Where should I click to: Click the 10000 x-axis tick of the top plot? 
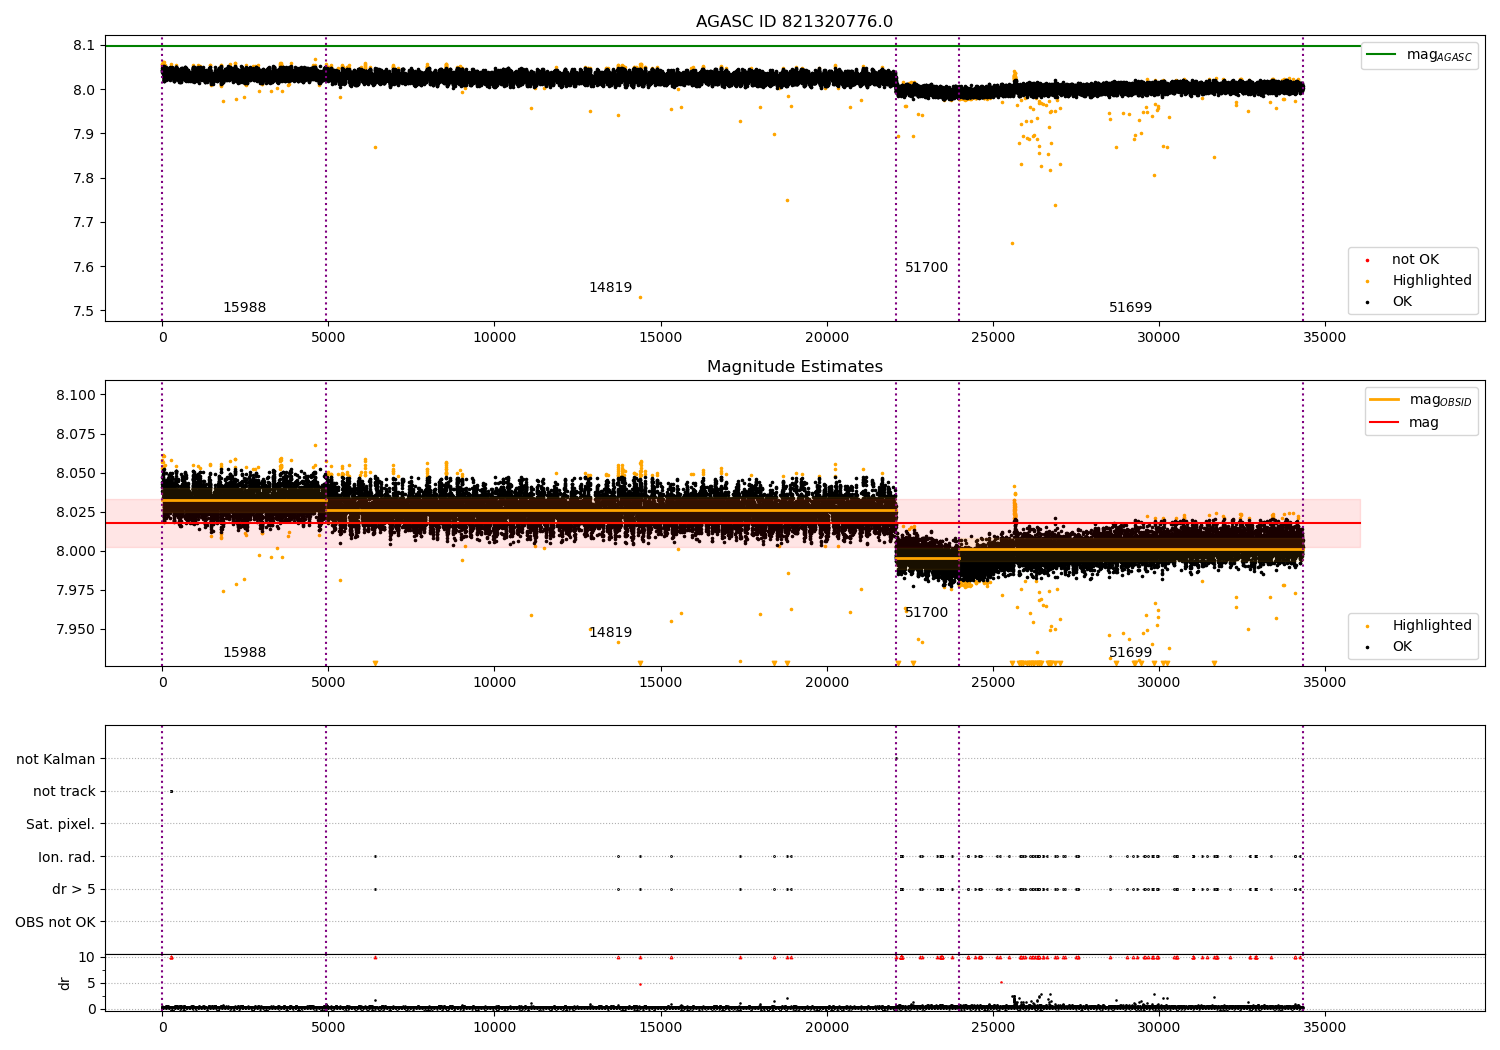494,337
